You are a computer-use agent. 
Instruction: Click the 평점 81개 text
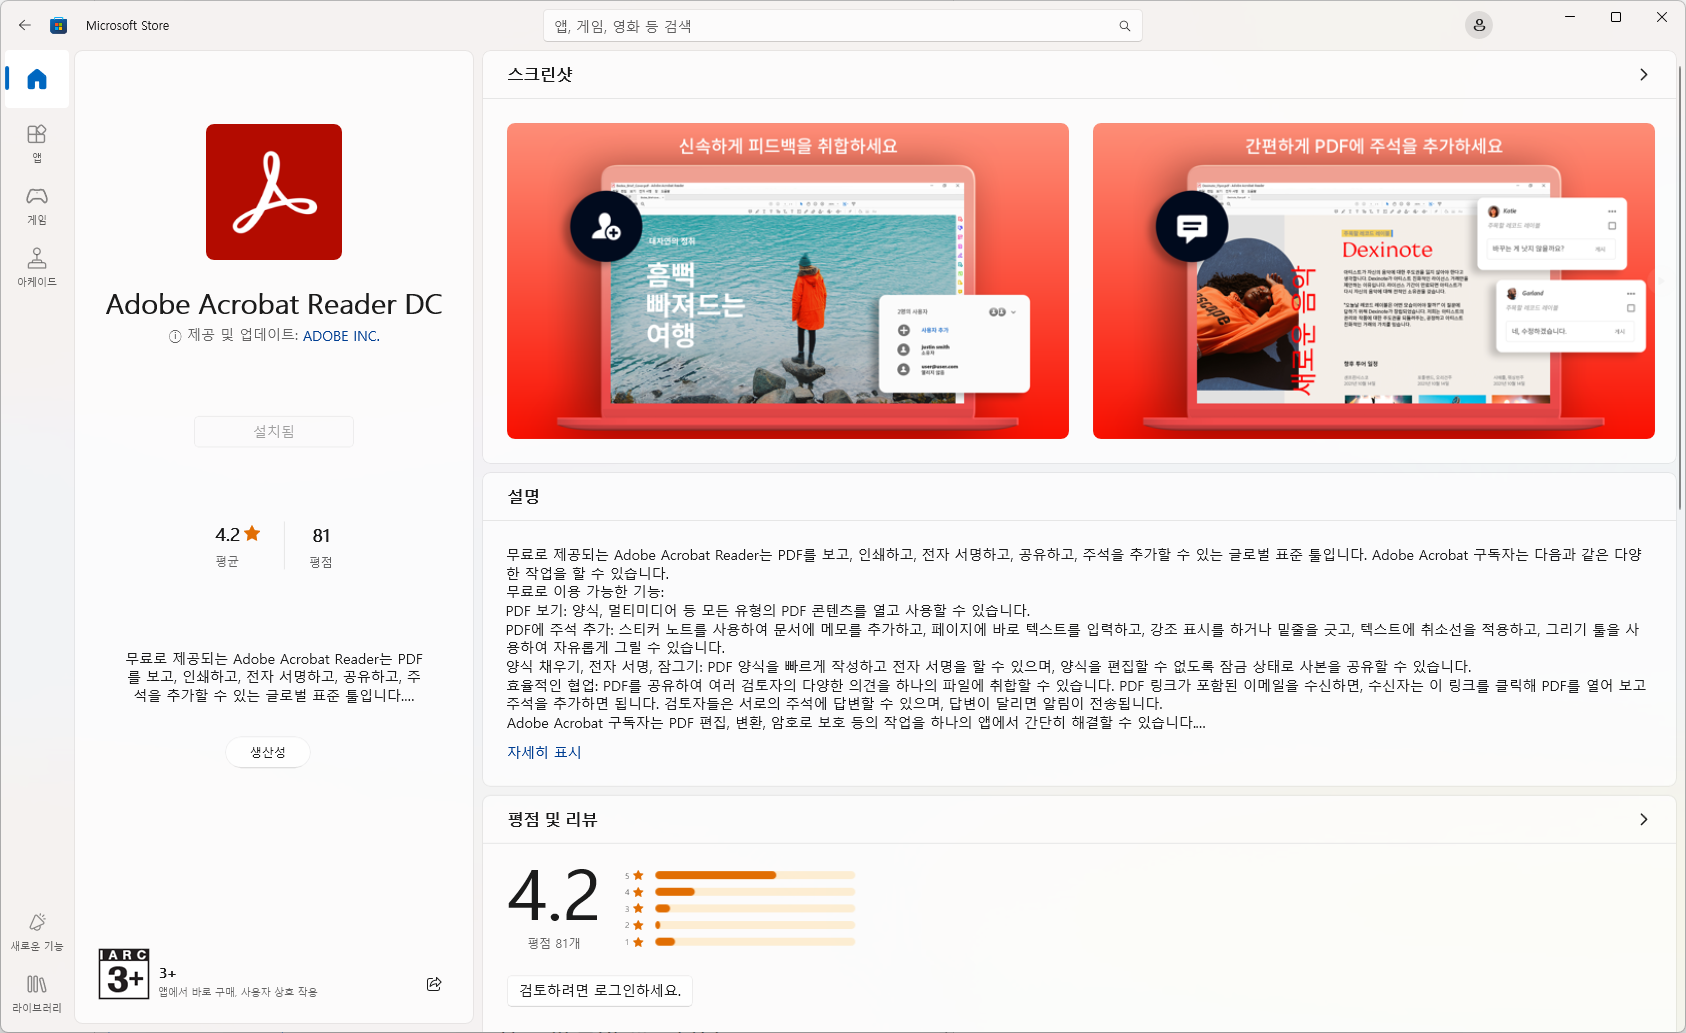click(x=554, y=943)
